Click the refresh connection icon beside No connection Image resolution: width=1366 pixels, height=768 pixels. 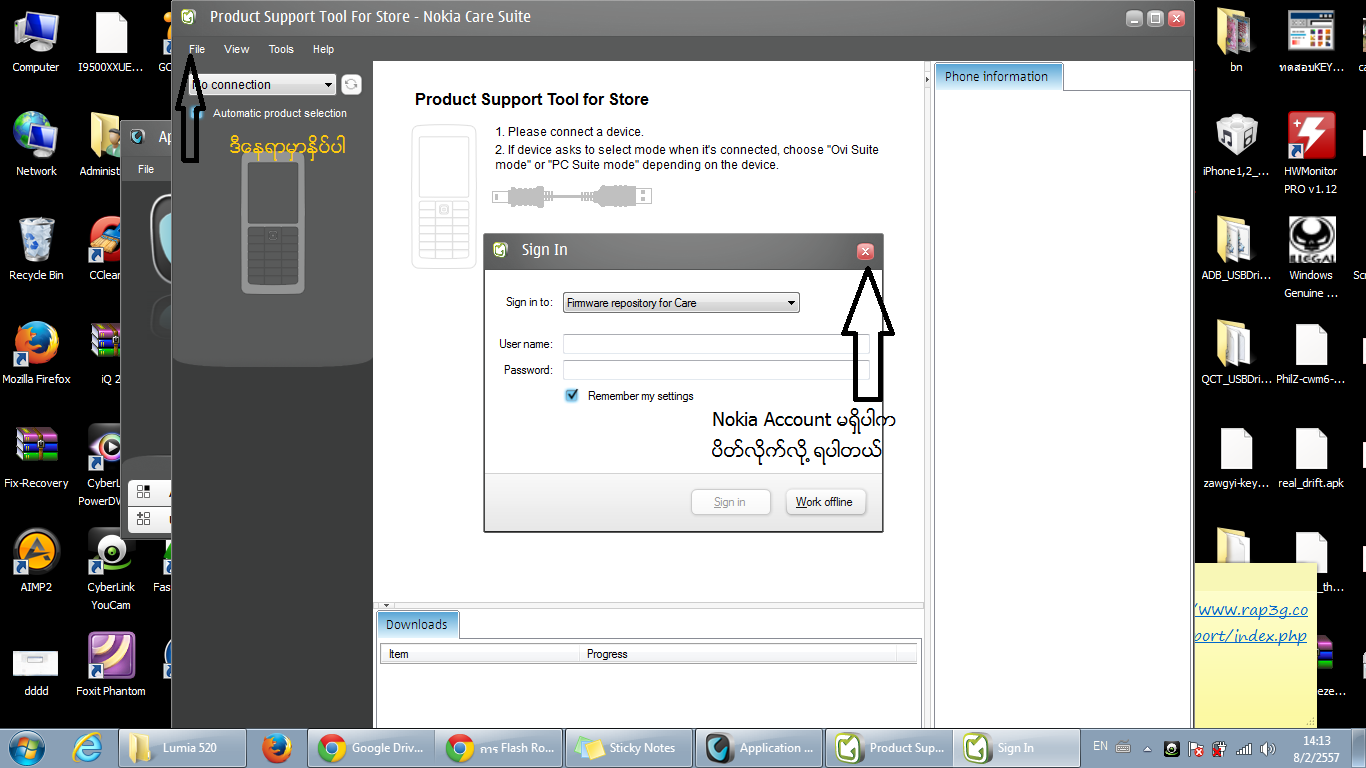tap(351, 85)
